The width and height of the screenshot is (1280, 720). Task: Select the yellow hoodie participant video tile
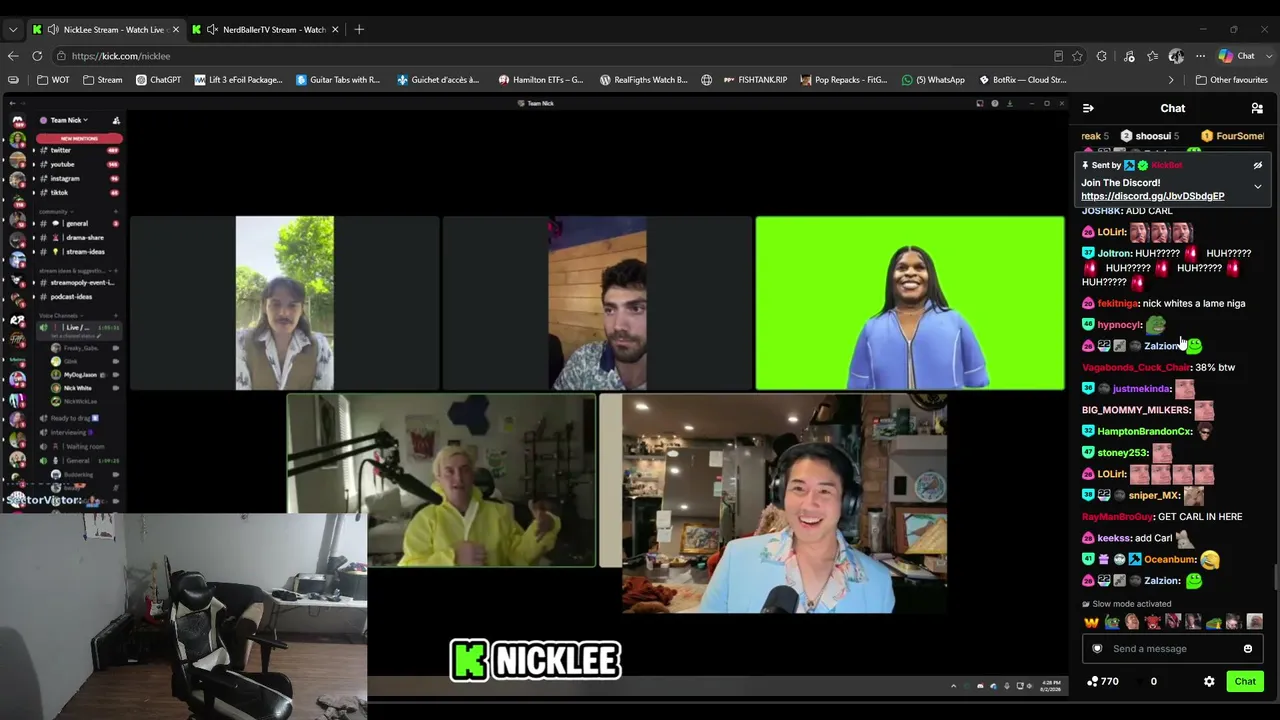pyautogui.click(x=441, y=481)
